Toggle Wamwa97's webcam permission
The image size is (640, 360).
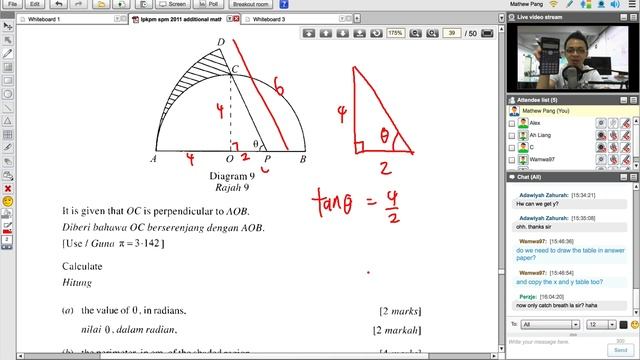tap(601, 160)
